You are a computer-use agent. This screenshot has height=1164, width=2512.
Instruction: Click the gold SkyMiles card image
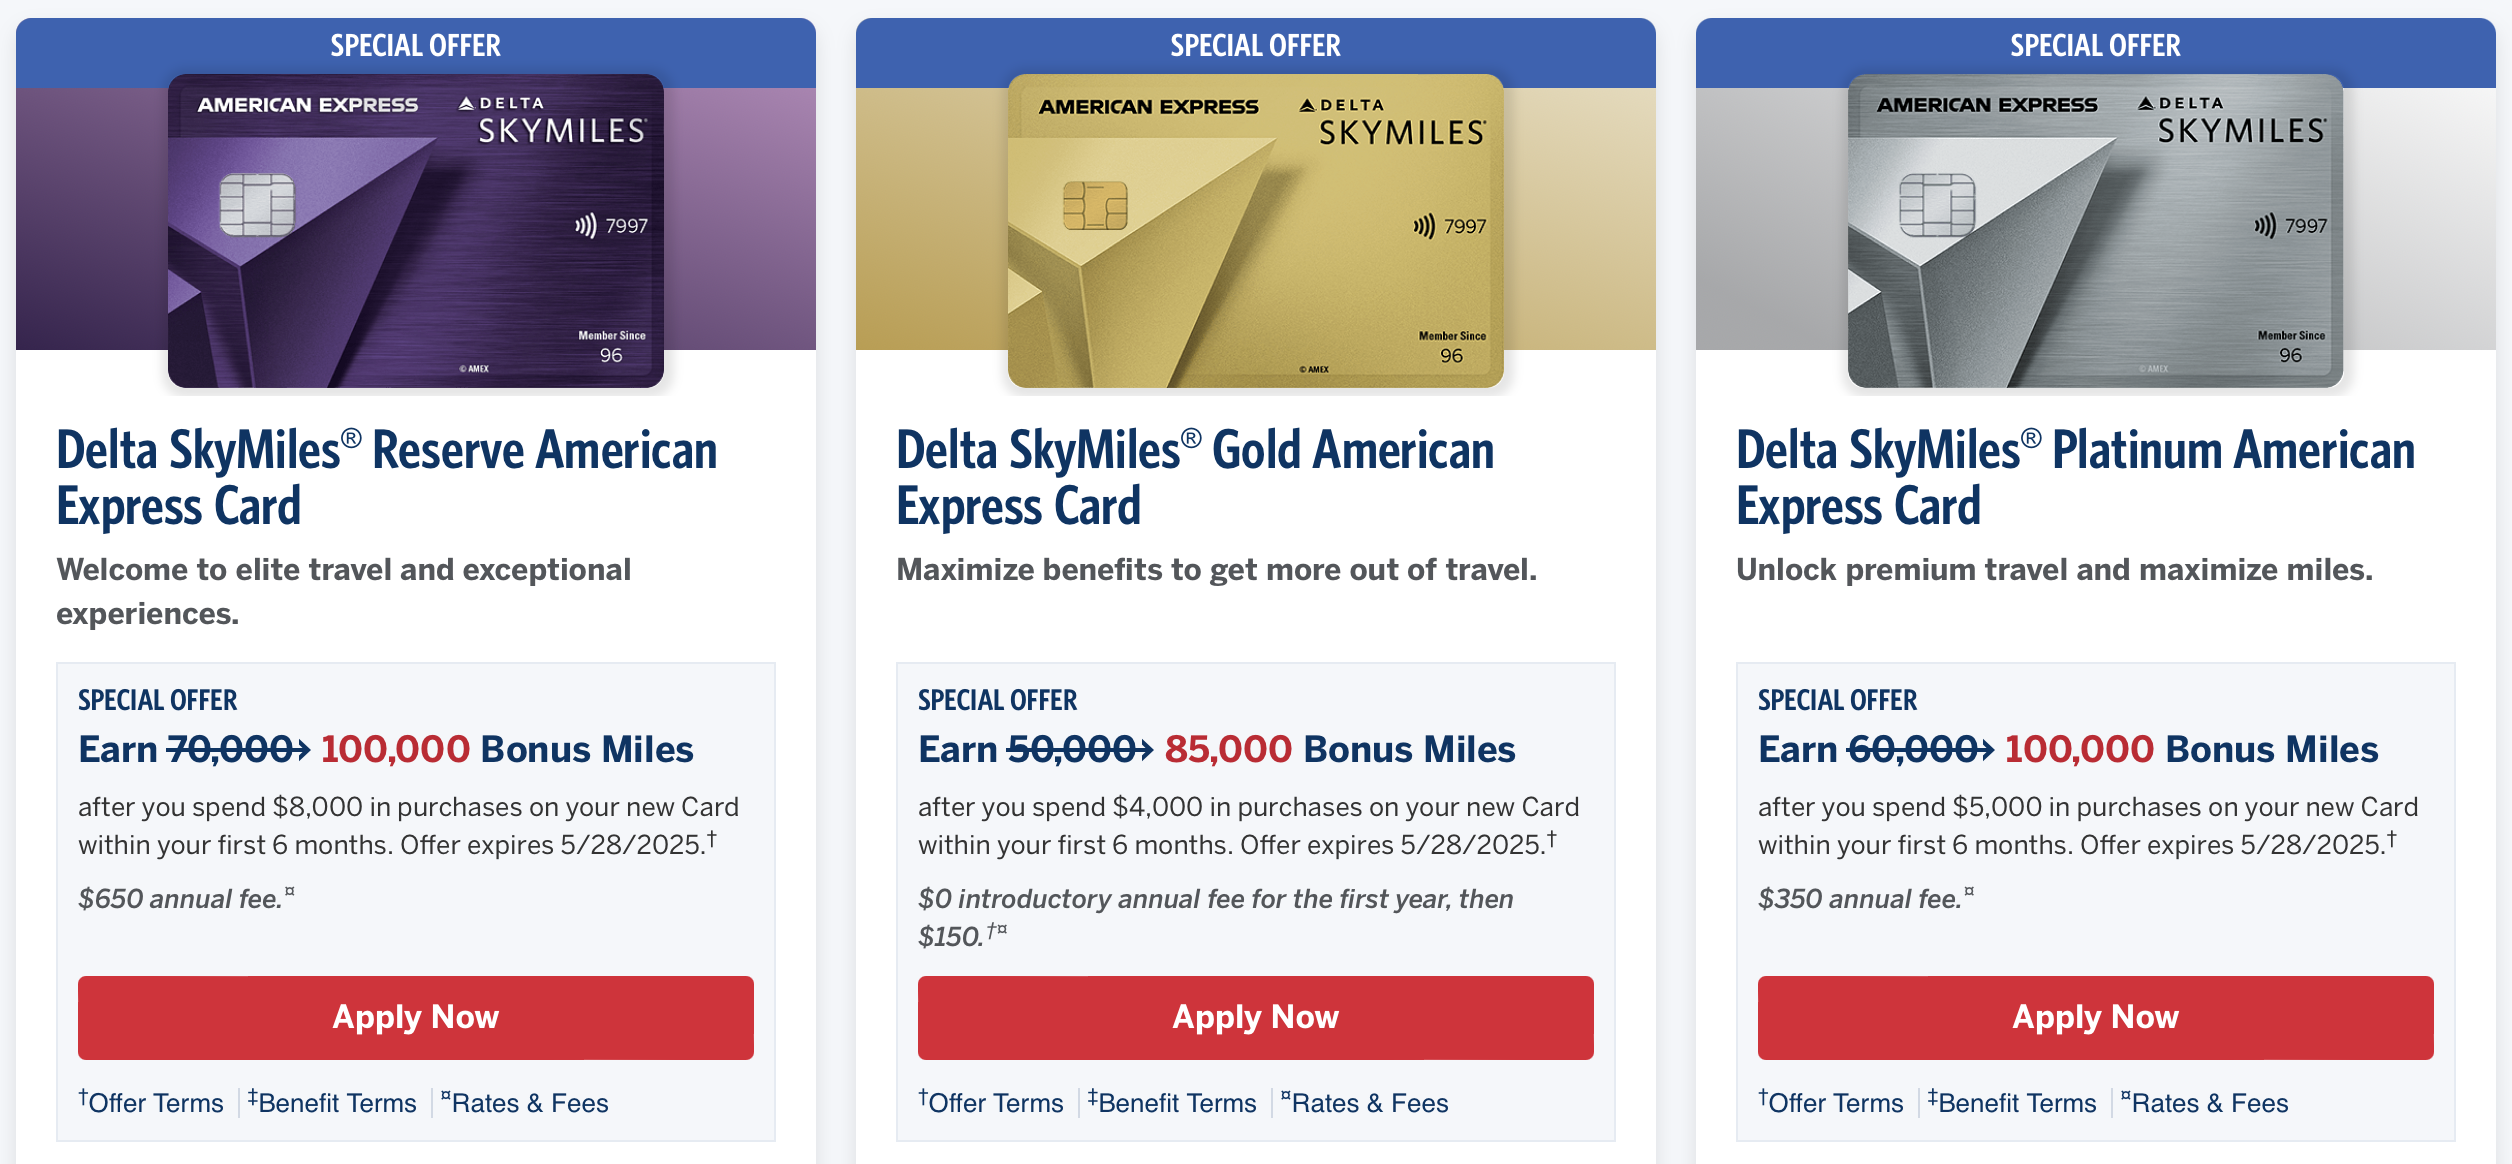pyautogui.click(x=1256, y=231)
